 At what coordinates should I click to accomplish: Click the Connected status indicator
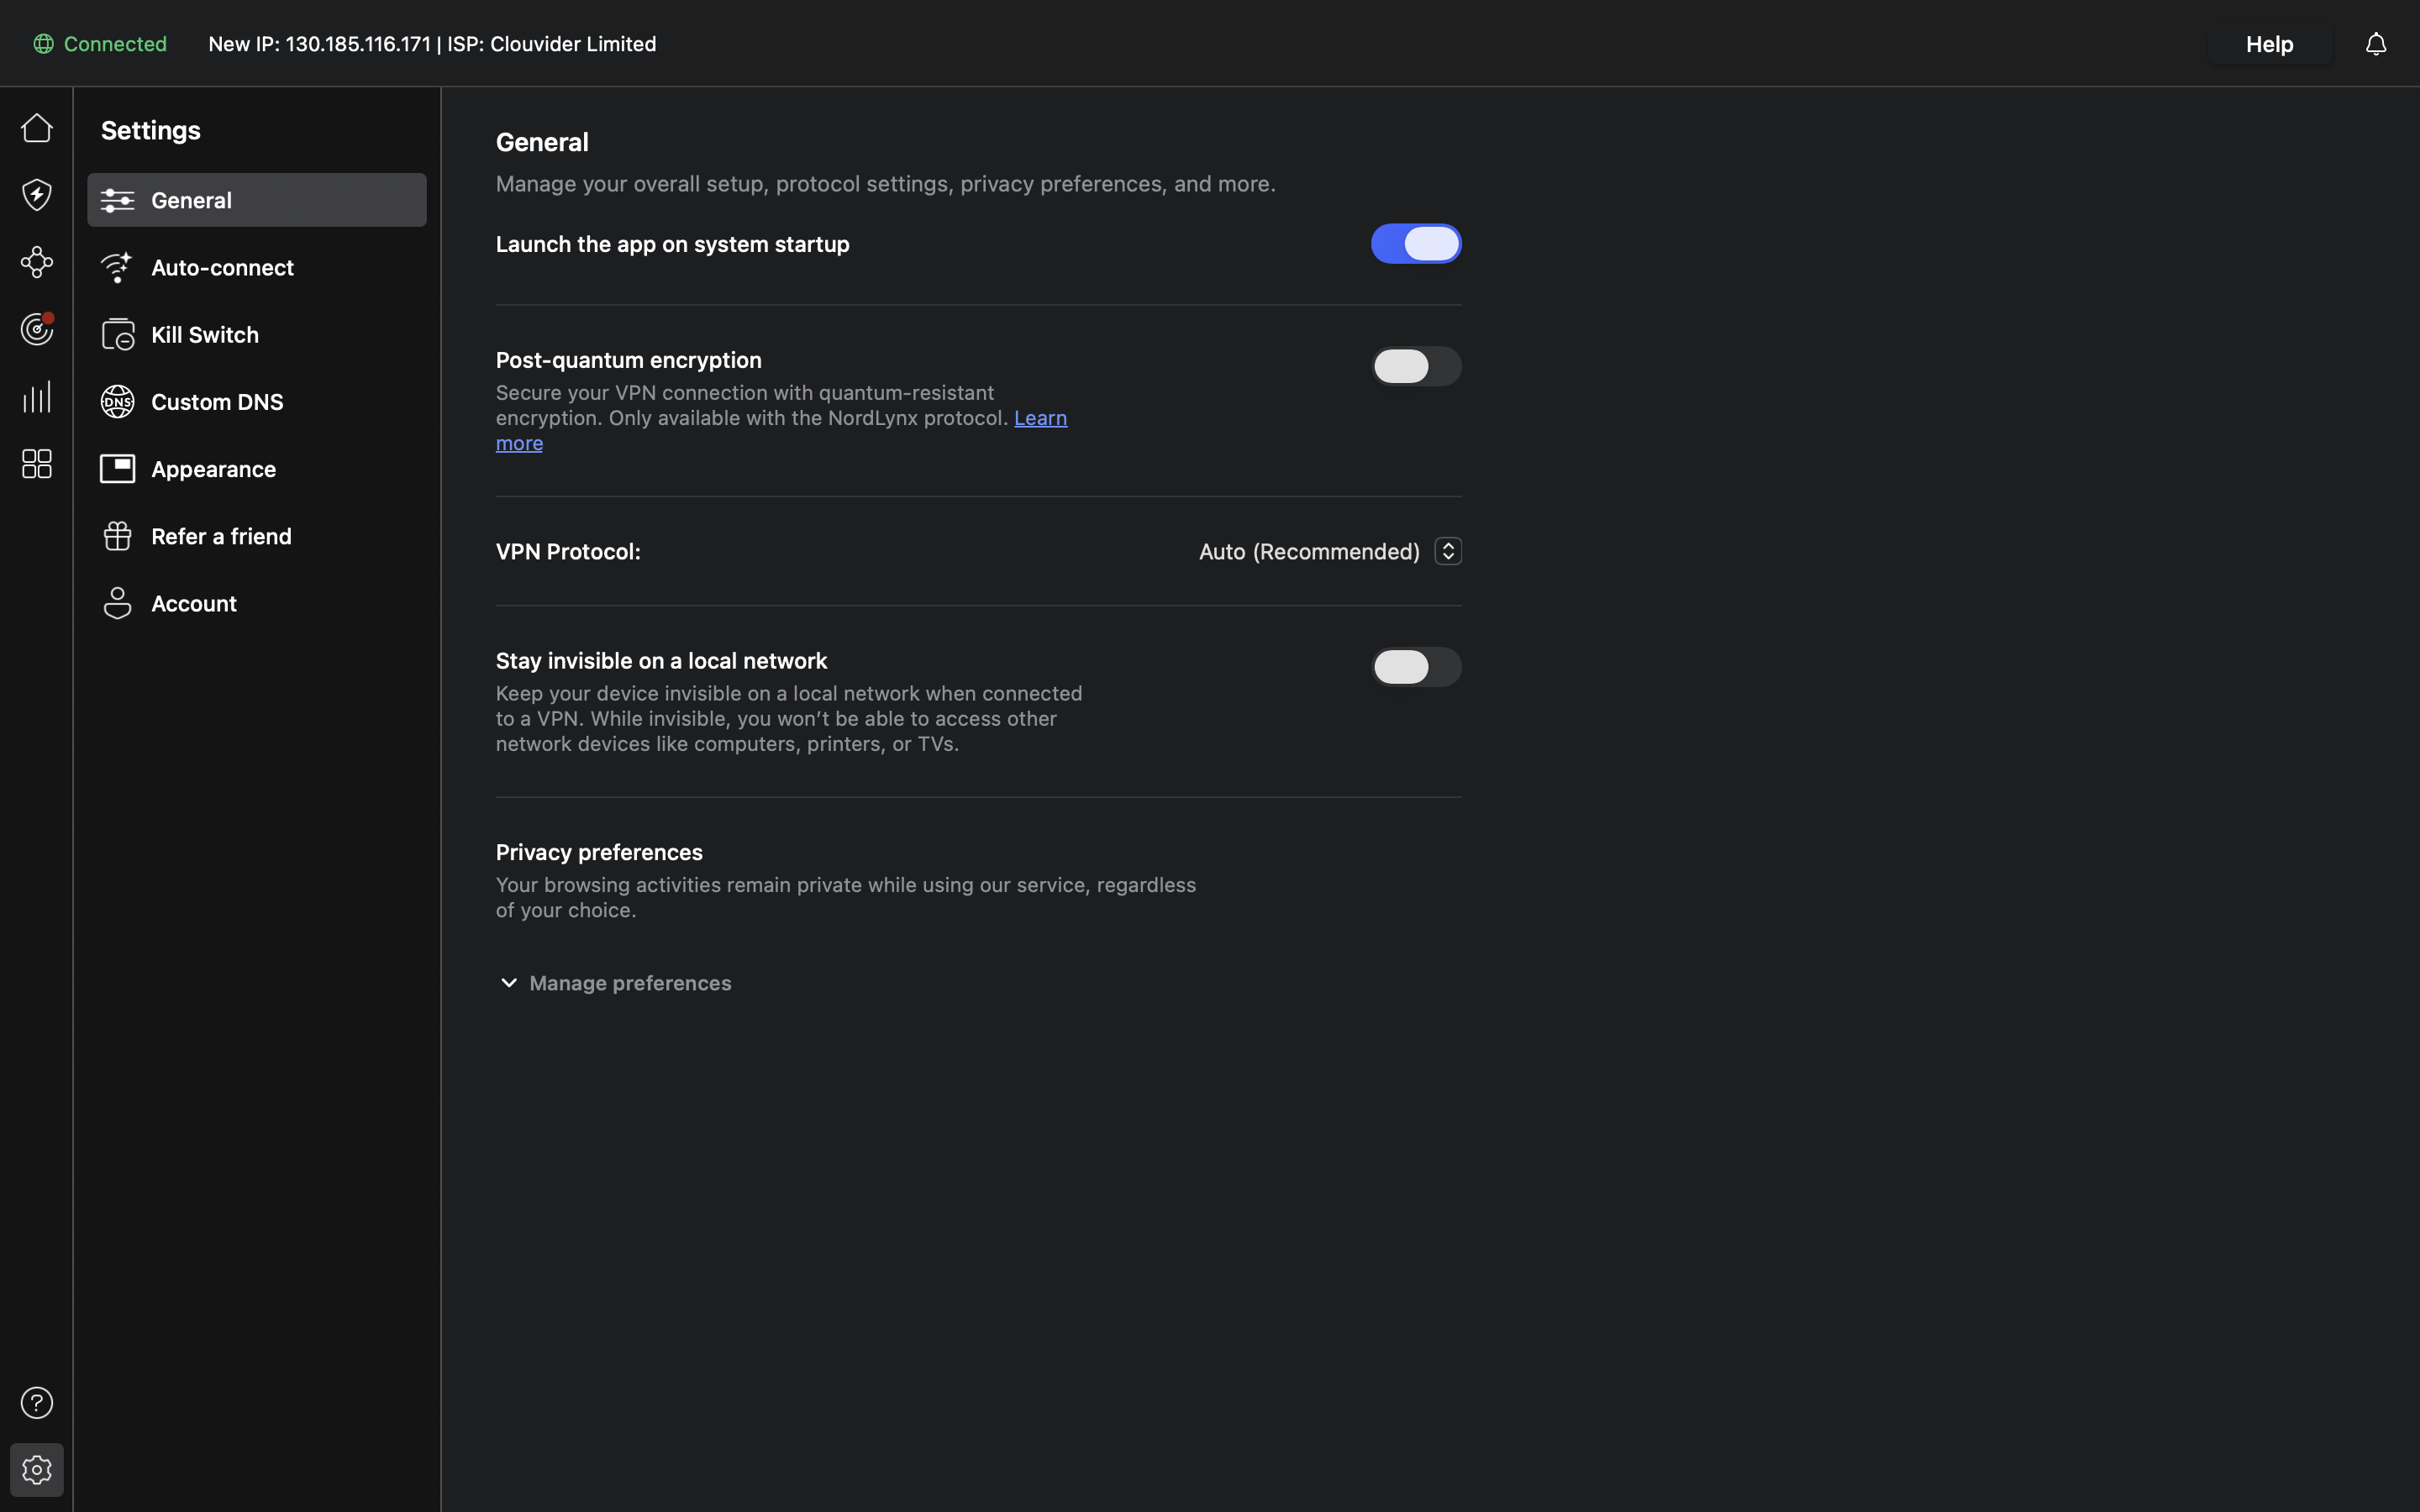point(99,43)
